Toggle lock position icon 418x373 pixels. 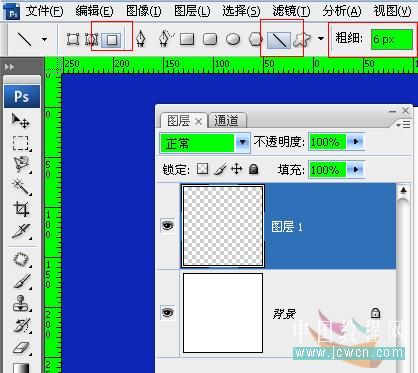coord(237,169)
